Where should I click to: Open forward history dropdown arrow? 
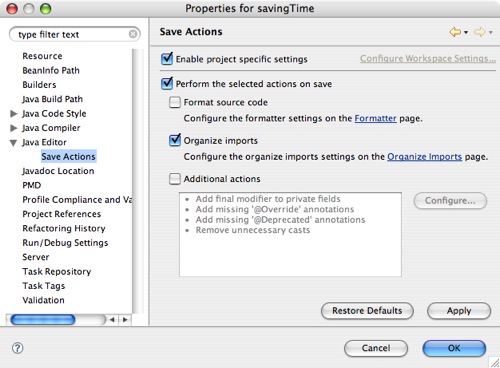[490, 32]
